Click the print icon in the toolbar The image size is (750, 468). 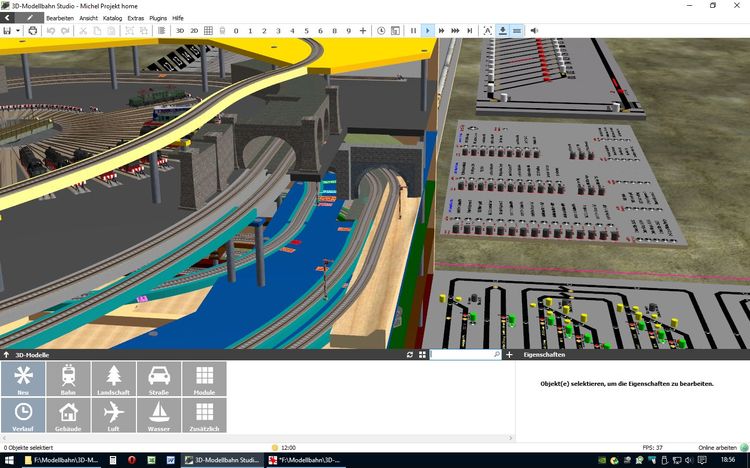point(33,31)
